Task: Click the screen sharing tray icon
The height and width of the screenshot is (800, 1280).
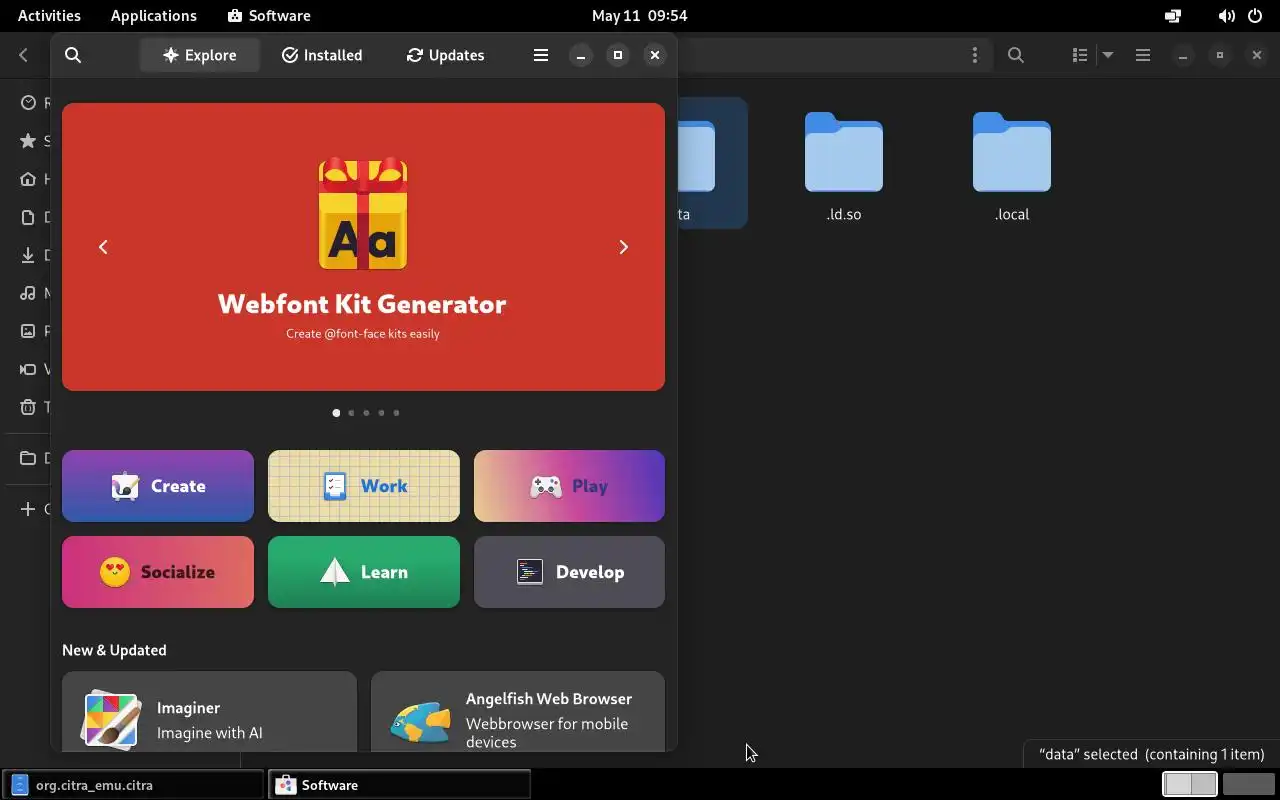Action: coord(1173,15)
